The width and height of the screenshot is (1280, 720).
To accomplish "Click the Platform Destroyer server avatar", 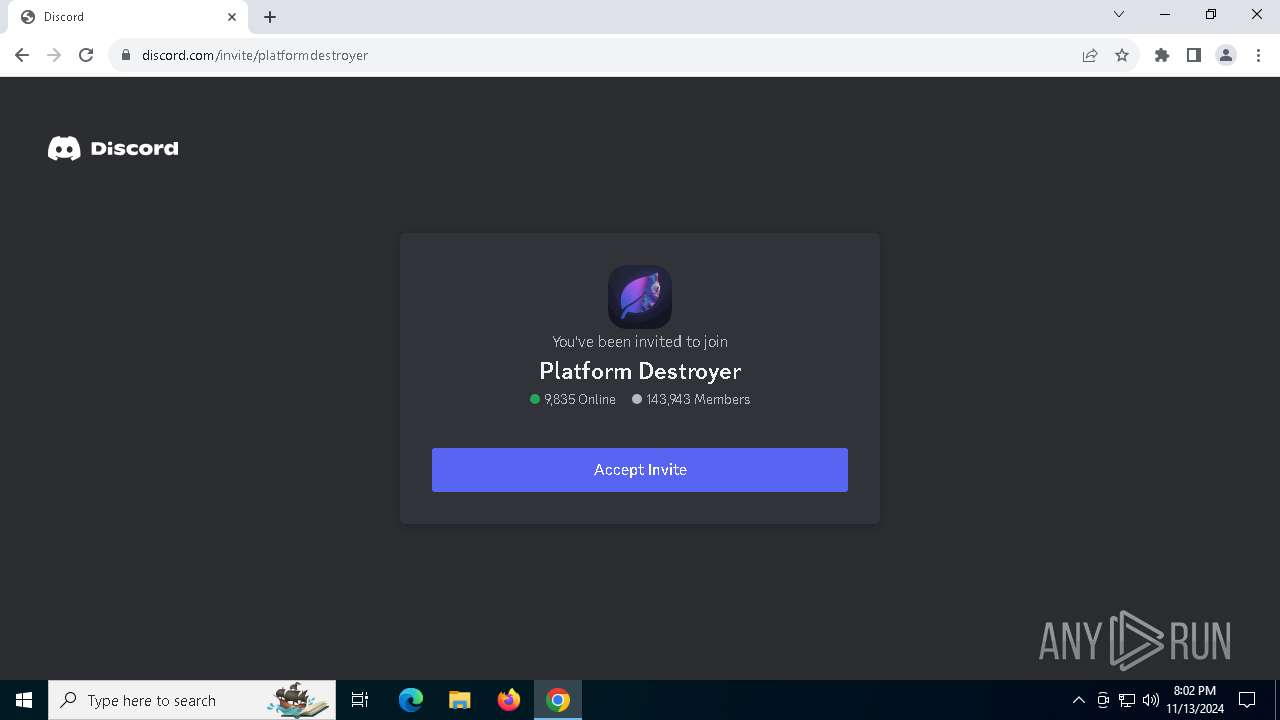I will click(x=640, y=297).
